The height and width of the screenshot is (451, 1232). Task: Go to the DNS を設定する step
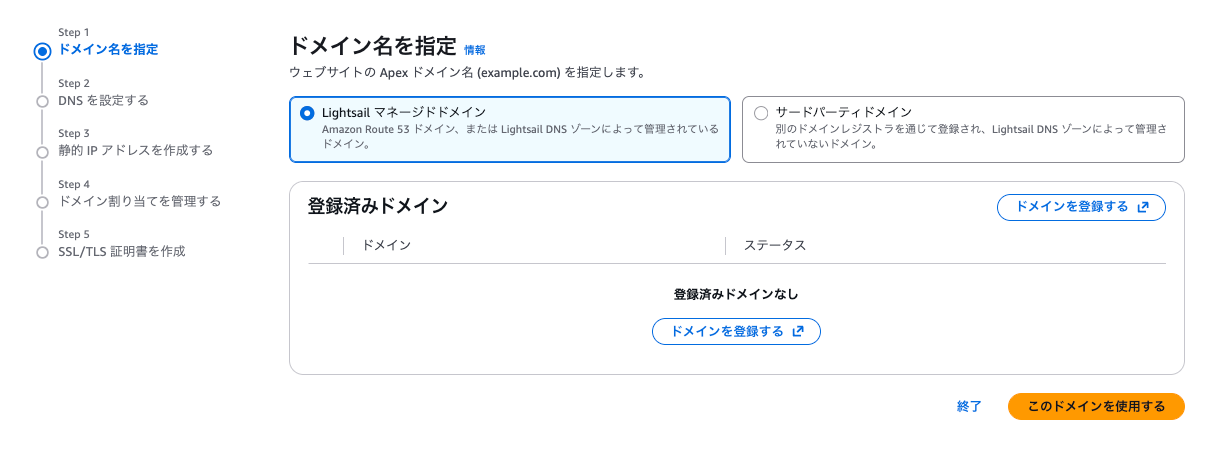(x=104, y=100)
